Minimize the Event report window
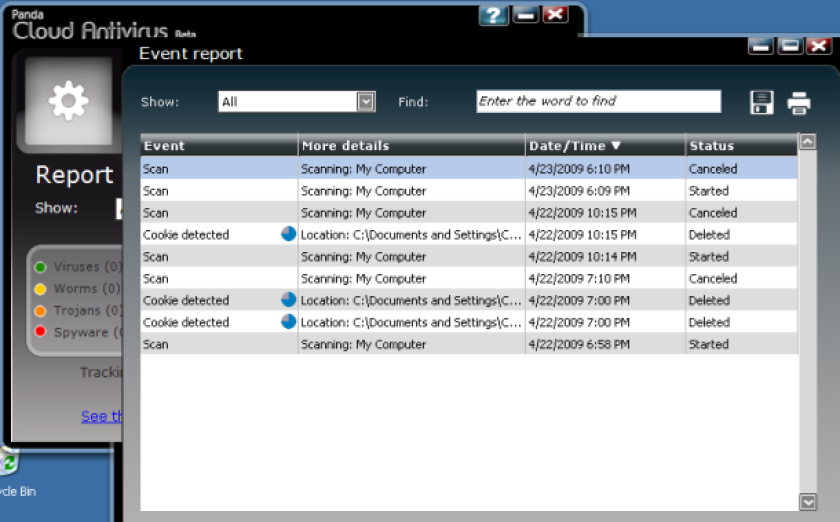The width and height of the screenshot is (840, 522). tap(760, 46)
